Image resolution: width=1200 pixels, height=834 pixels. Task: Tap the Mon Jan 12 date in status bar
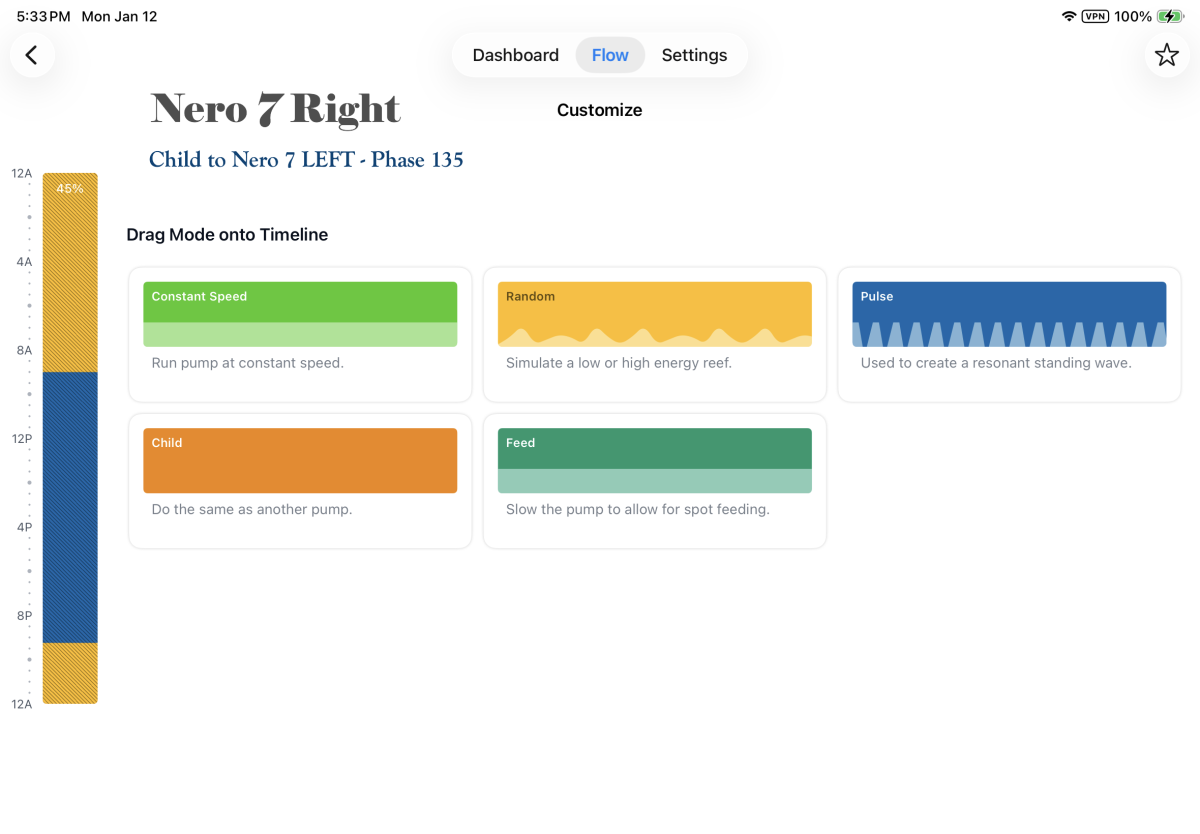click(119, 16)
